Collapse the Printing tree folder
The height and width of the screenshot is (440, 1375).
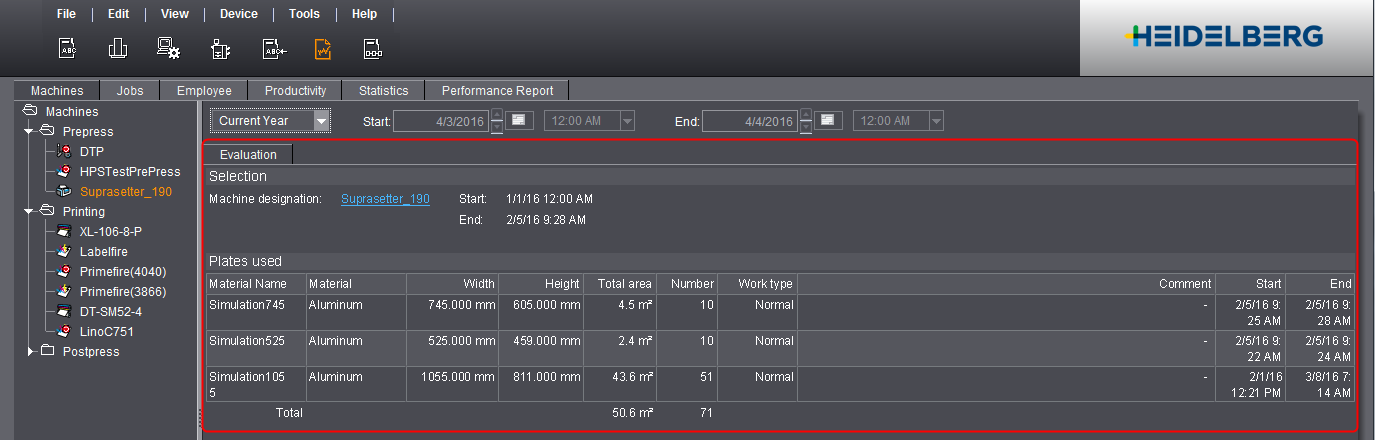(x=30, y=212)
